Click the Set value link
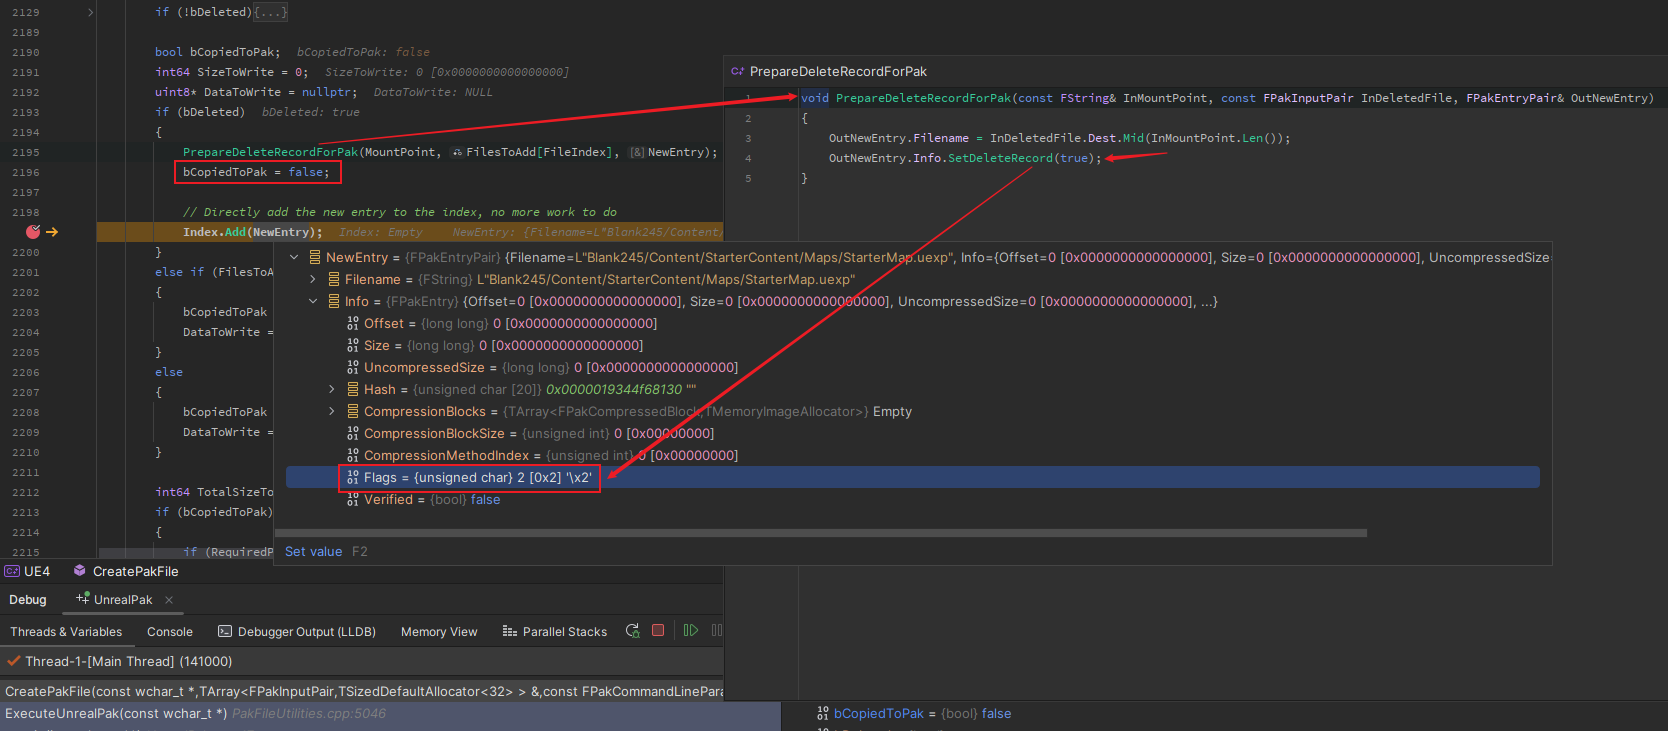Screen dimensions: 1668x731 pos(313,552)
